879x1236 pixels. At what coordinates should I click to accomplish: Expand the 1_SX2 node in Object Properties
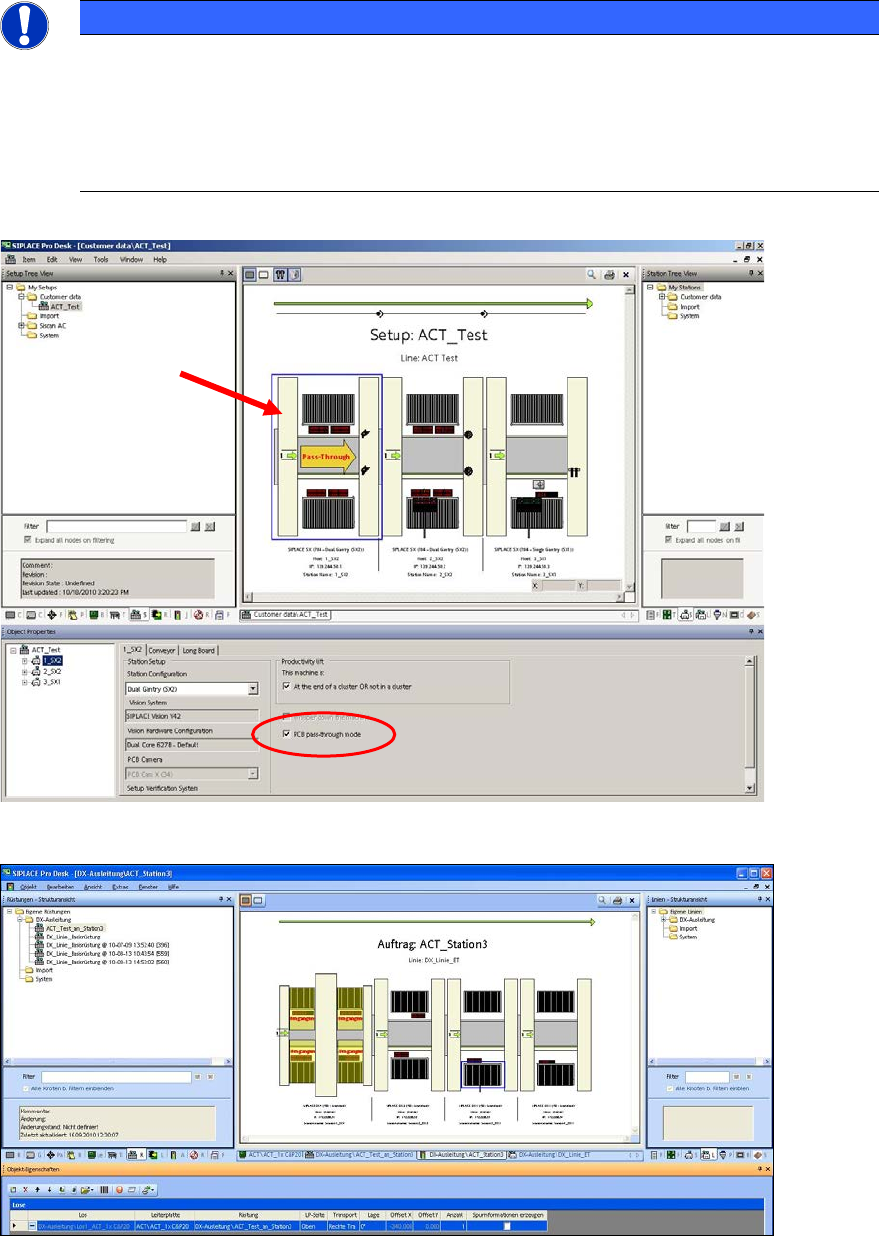click(24, 661)
